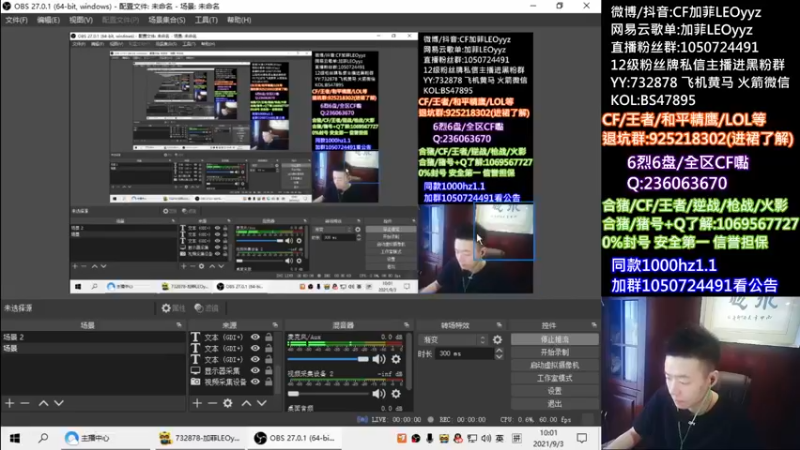This screenshot has width=800, height=450.
Task: Move scene up with up arrow in 场景 panel
Action: pos(43,403)
